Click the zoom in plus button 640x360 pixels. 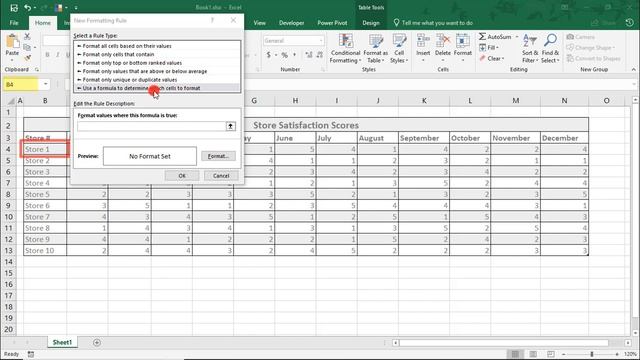point(617,354)
